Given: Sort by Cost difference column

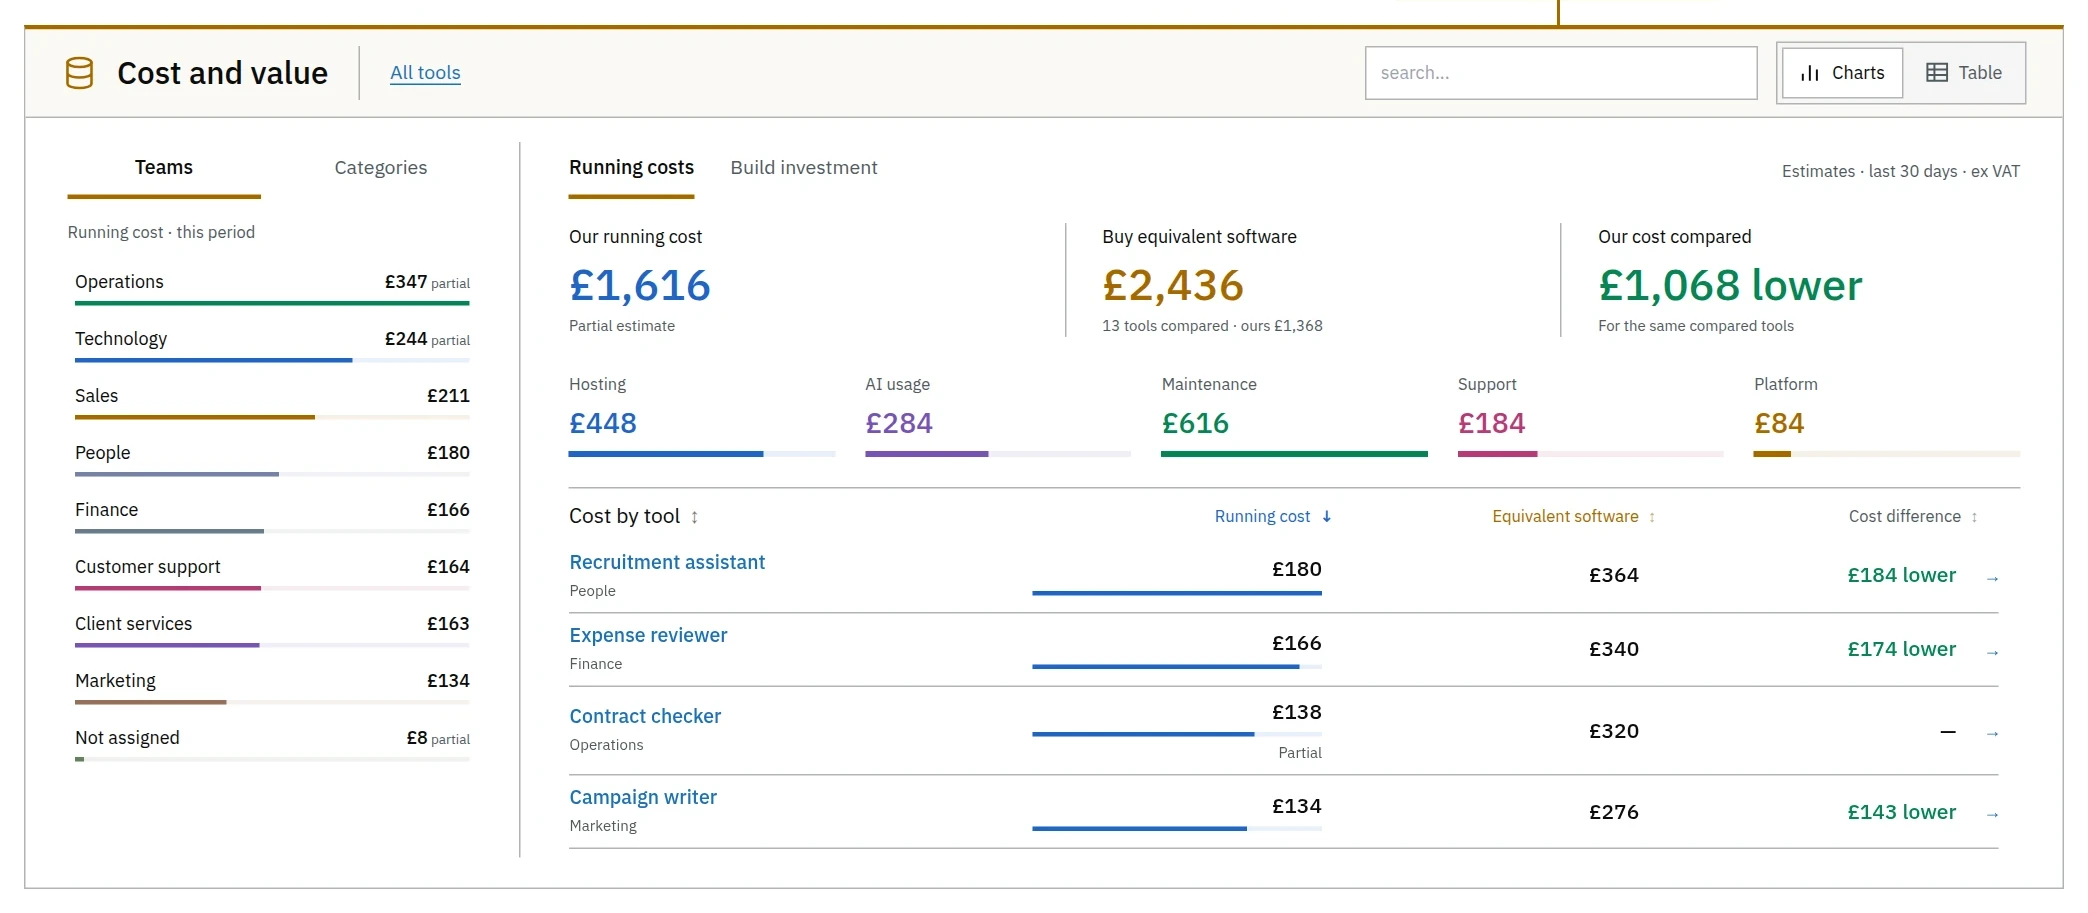Looking at the screenshot, I should point(1913,516).
